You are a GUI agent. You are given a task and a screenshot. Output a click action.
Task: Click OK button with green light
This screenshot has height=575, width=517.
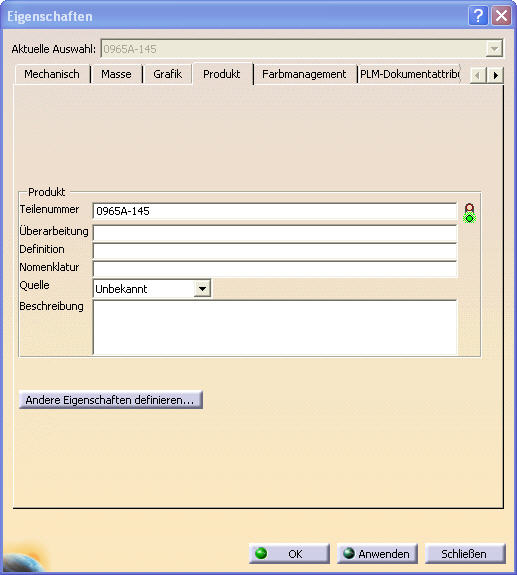[x=289, y=553]
